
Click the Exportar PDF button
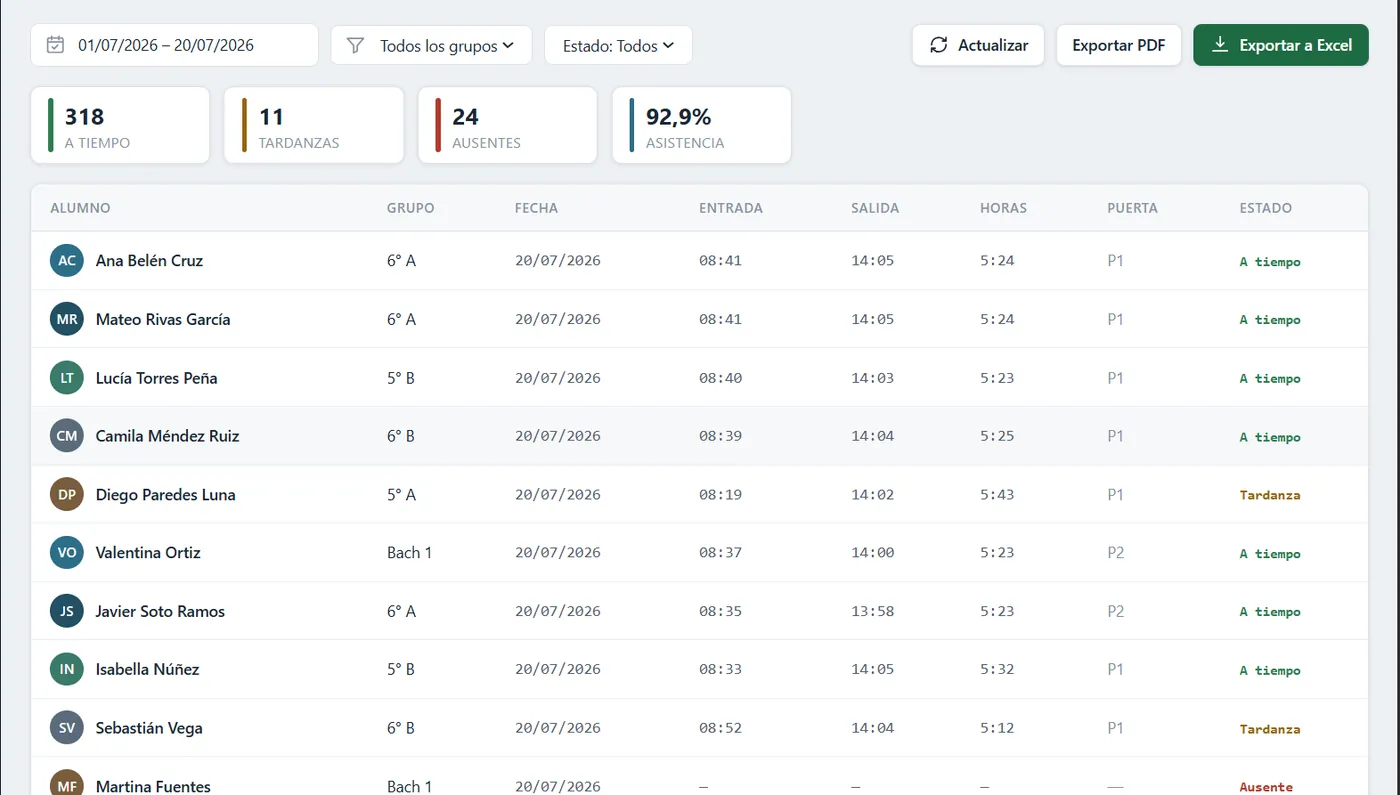click(1119, 45)
